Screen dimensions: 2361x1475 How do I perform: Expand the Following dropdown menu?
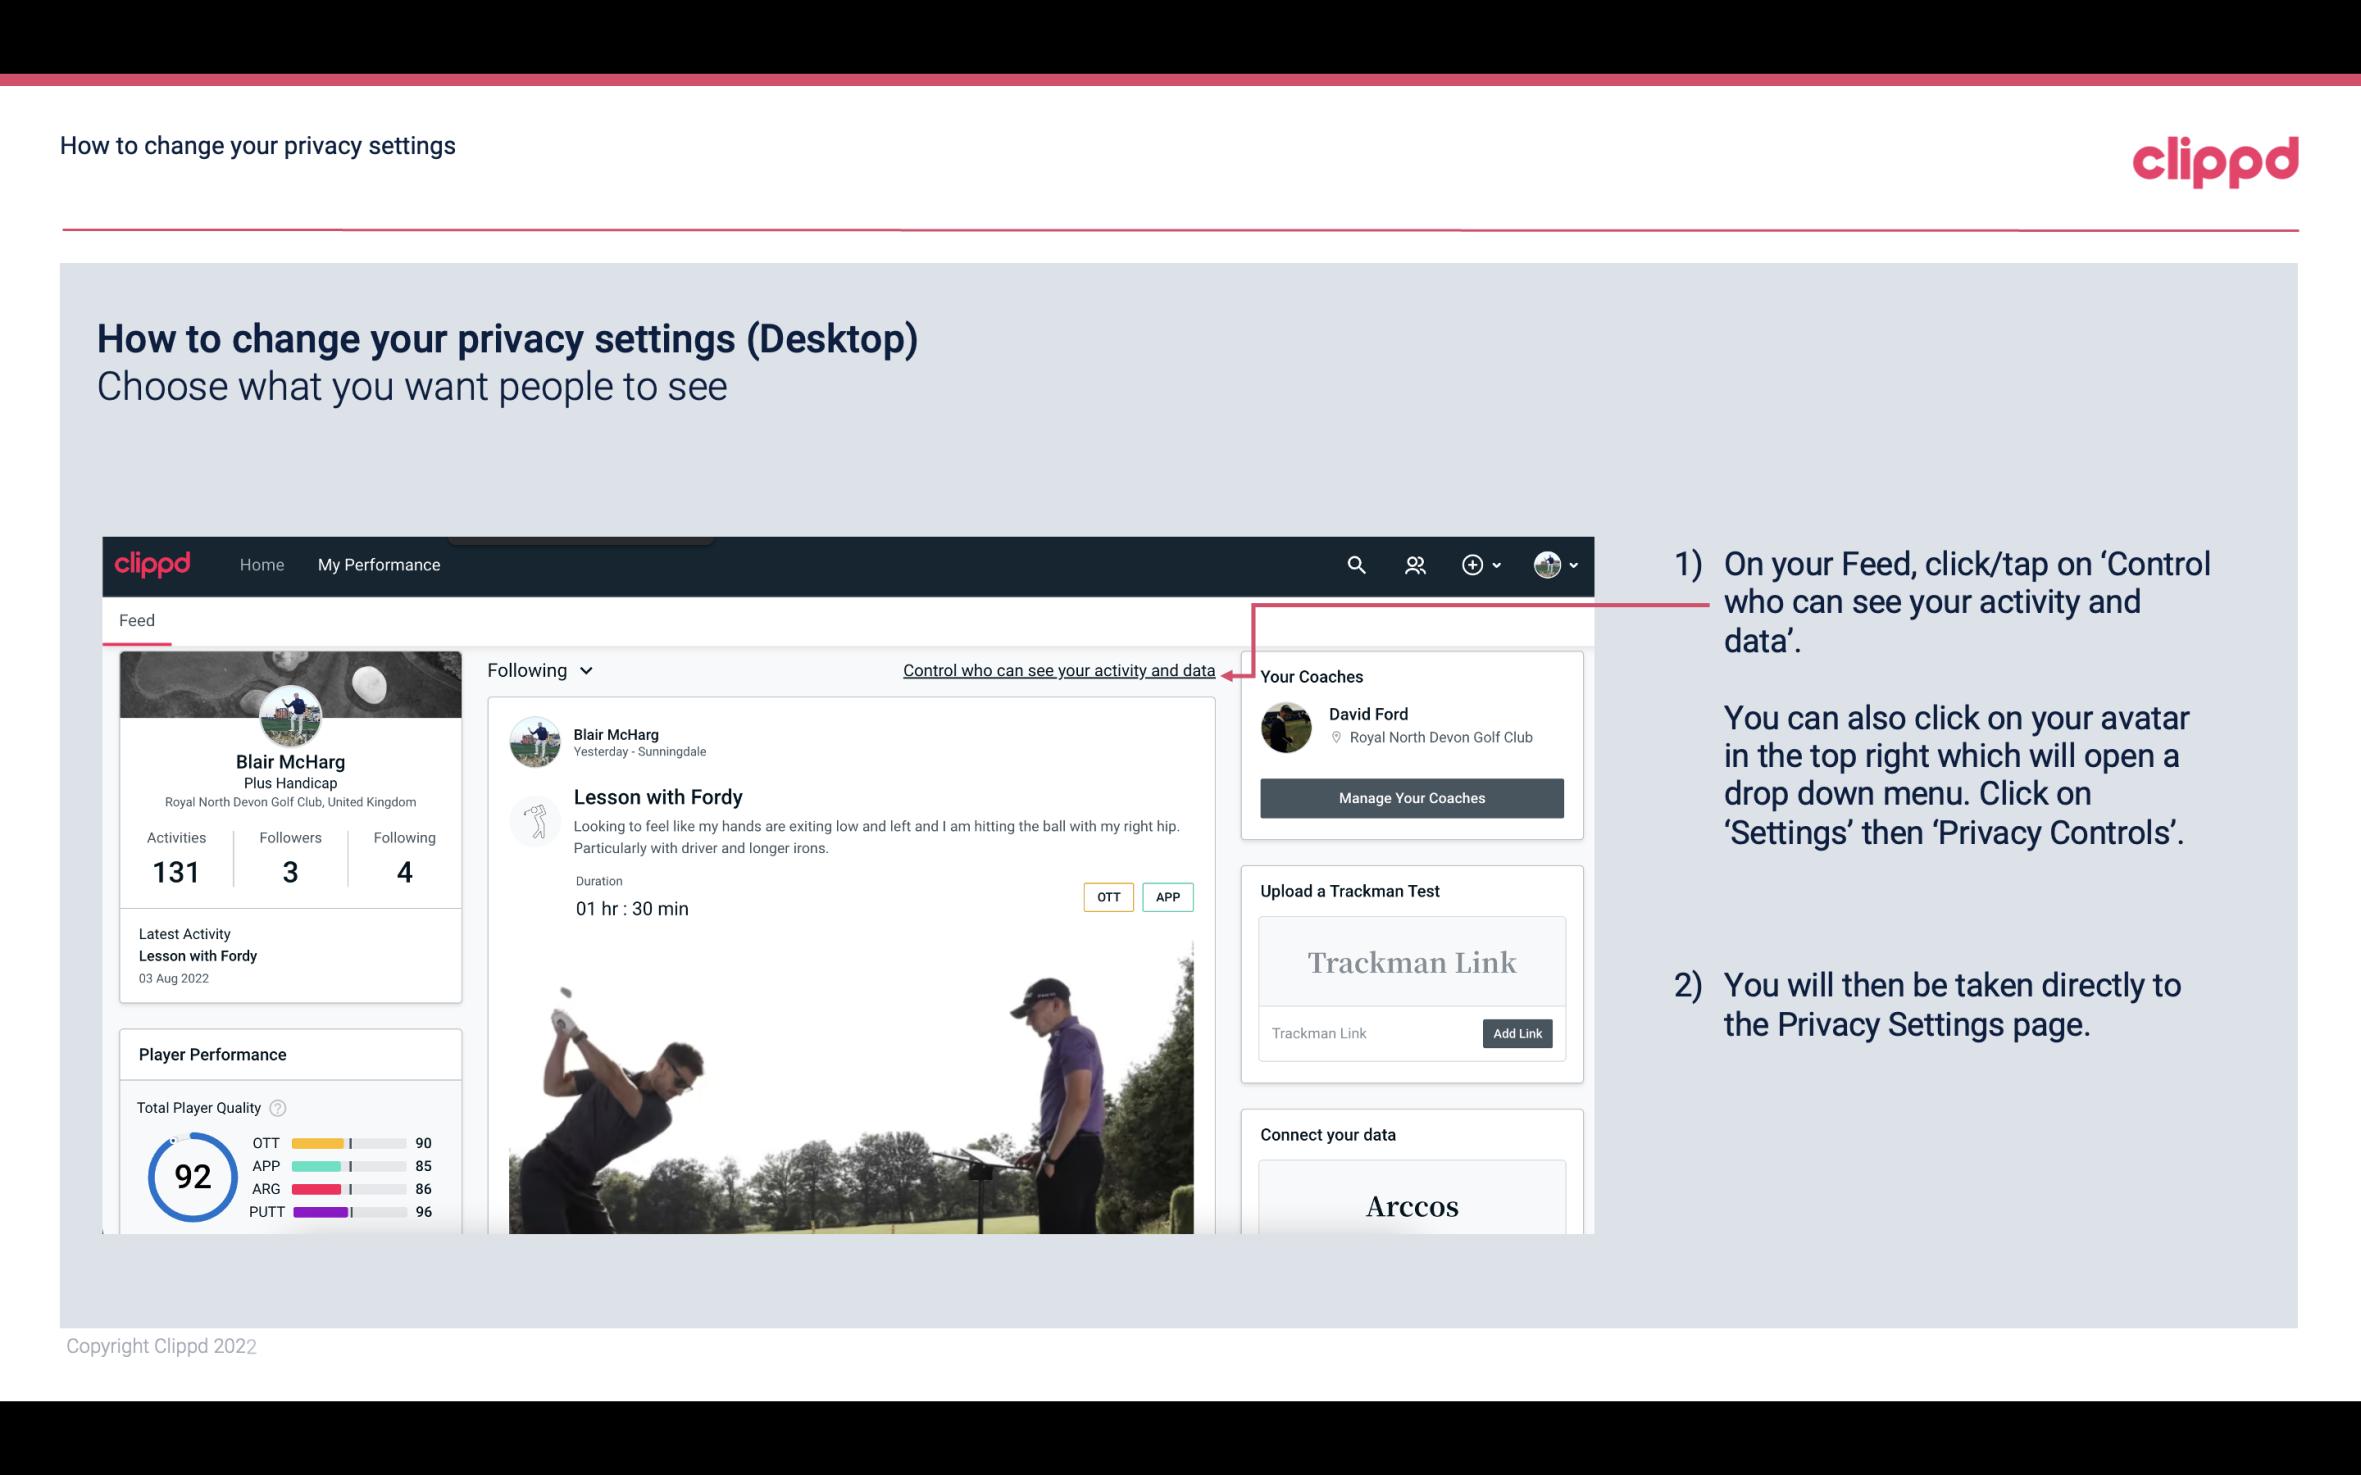click(538, 670)
